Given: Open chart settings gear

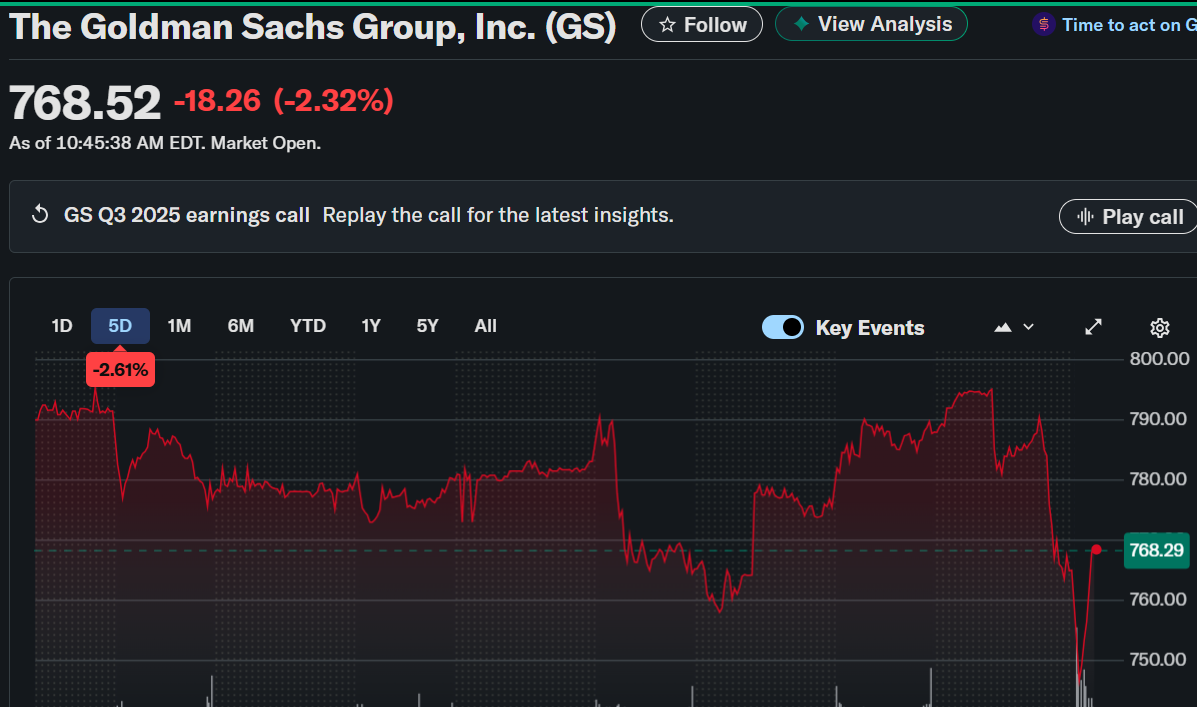Looking at the screenshot, I should (1160, 327).
